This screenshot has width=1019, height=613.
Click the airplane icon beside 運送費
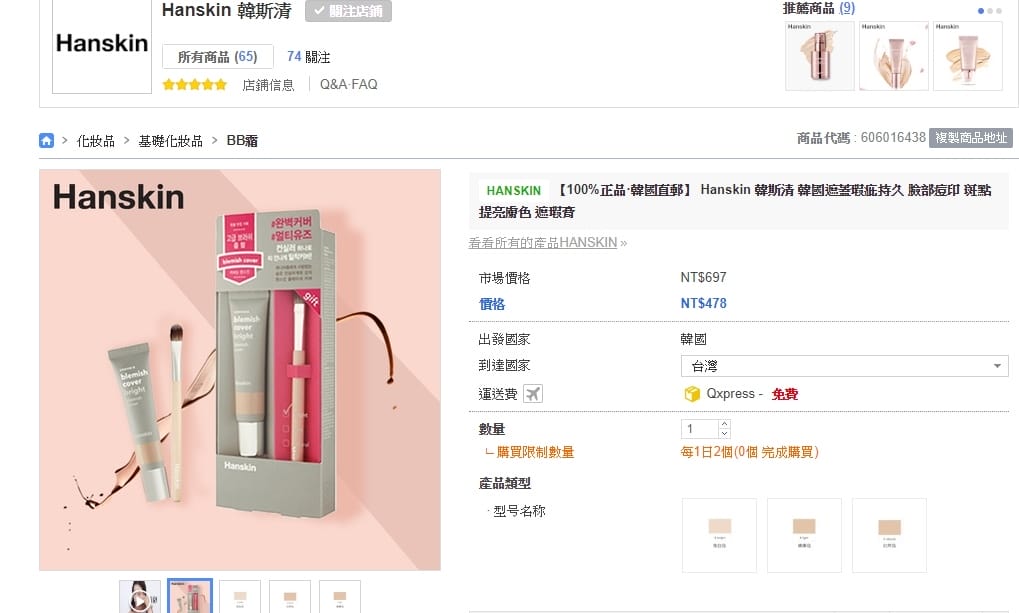pos(533,392)
